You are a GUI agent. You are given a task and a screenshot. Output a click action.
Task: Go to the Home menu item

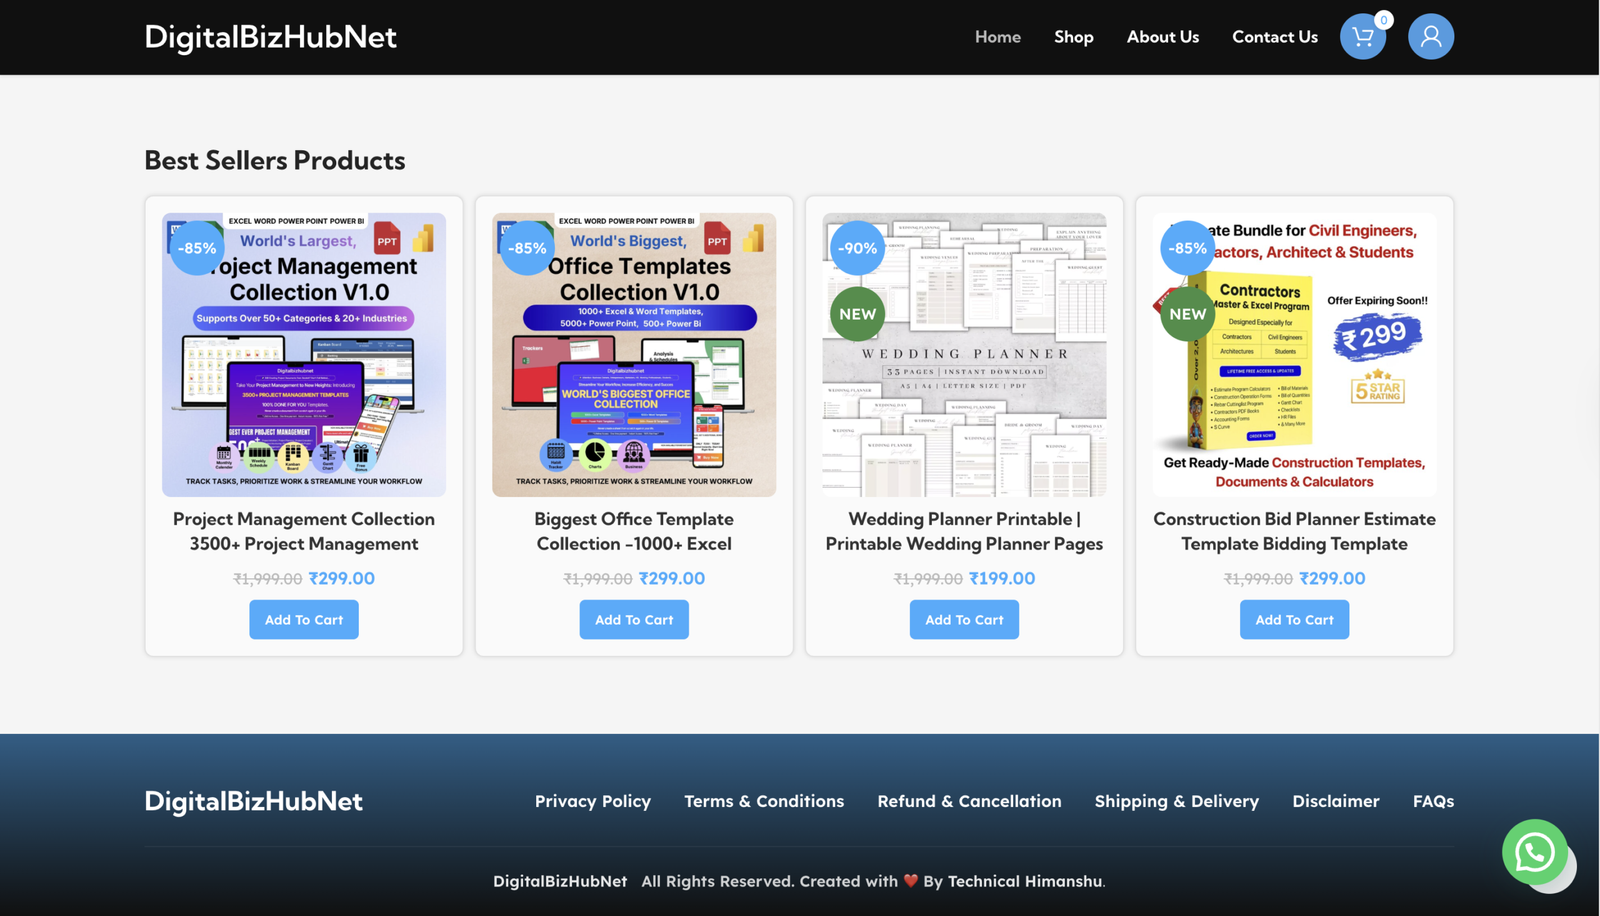tap(997, 37)
